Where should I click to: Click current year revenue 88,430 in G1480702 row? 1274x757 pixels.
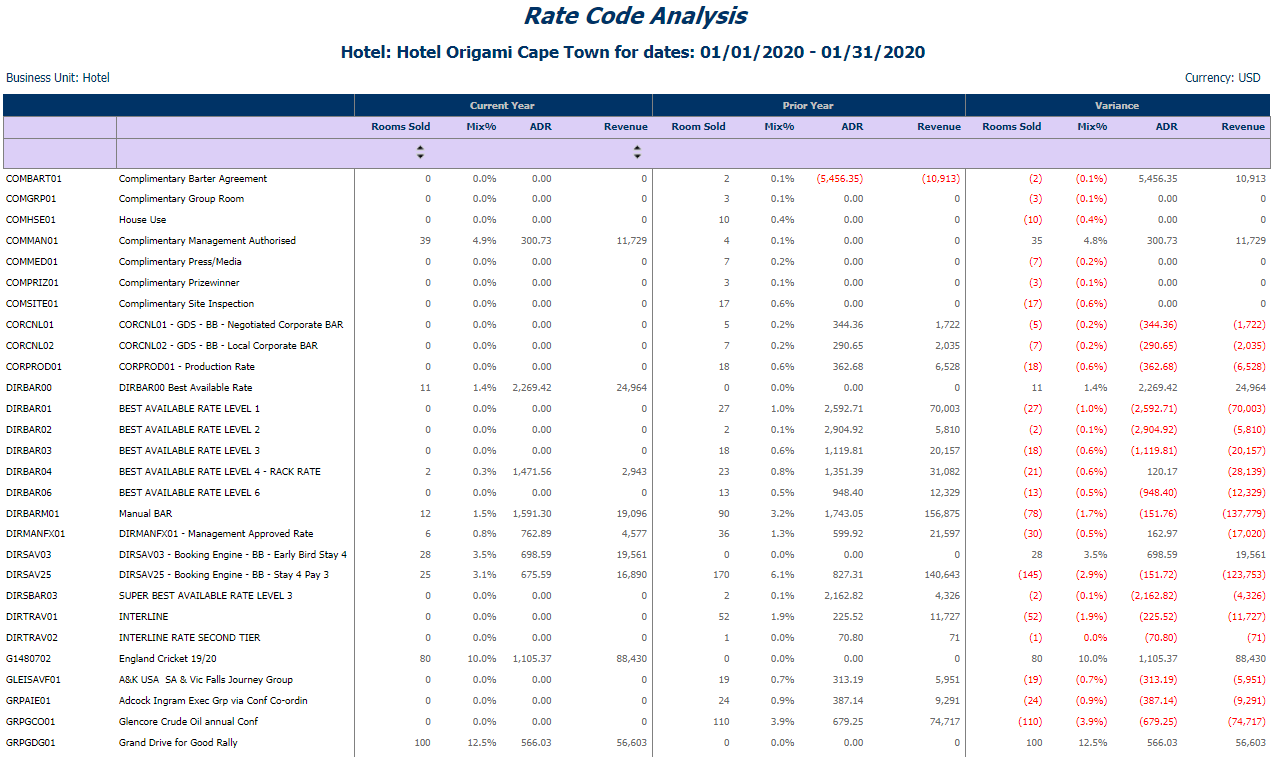[633, 659]
